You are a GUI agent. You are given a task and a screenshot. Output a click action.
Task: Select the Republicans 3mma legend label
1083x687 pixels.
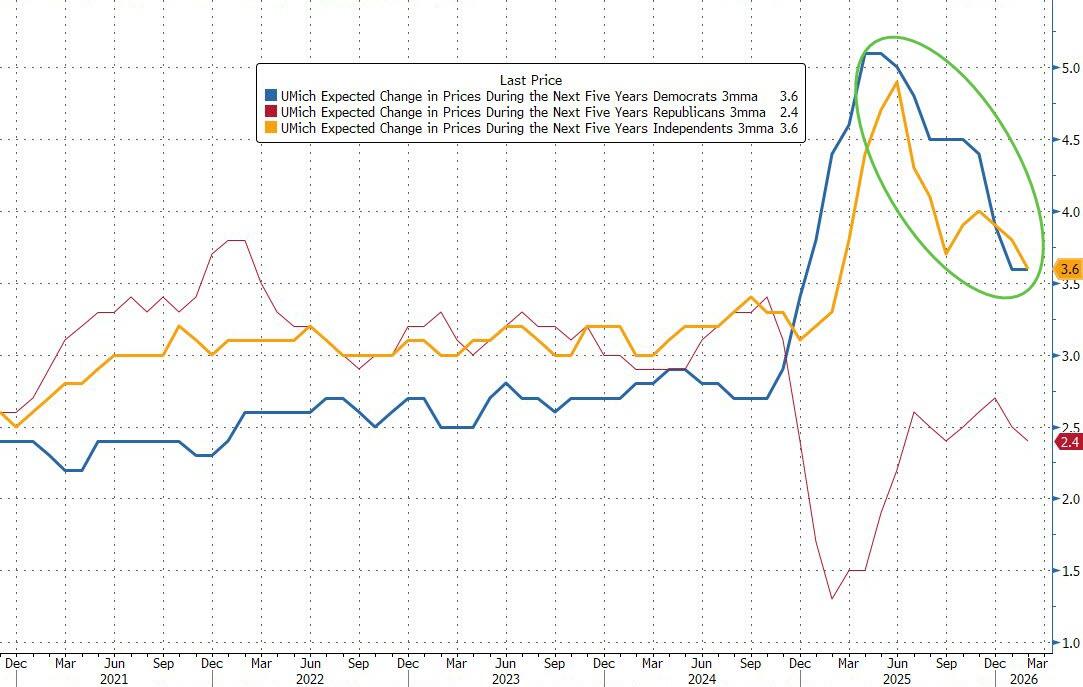click(523, 113)
